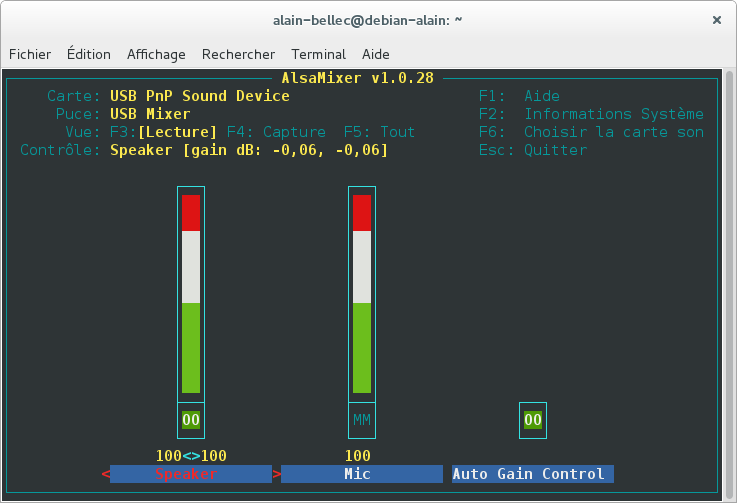Select the Speaker control label
The image size is (737, 503).
[191, 474]
